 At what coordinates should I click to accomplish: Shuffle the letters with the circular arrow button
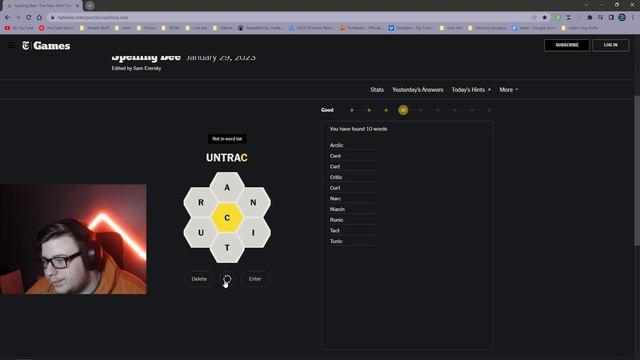pyautogui.click(x=227, y=279)
